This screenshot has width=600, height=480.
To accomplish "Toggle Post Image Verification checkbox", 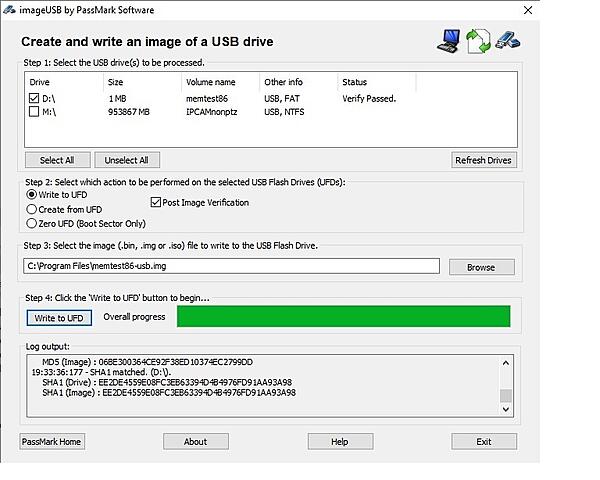I will 155,202.
